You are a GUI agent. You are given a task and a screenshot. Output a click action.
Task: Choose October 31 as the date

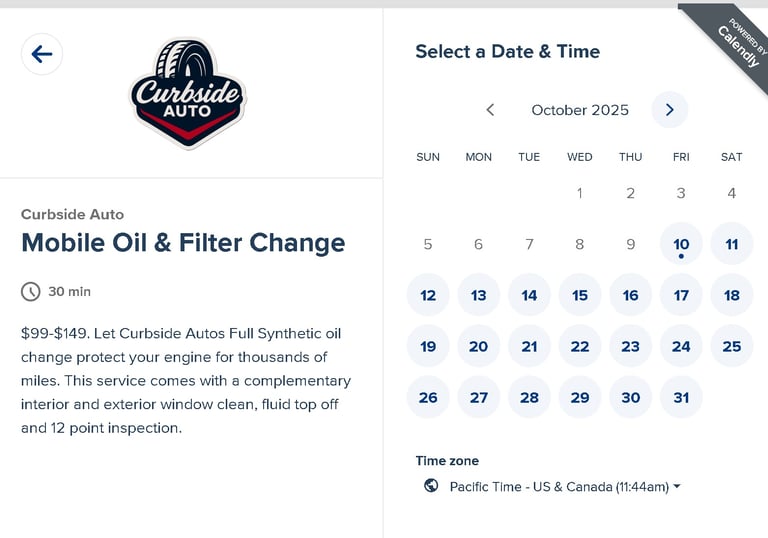click(681, 397)
